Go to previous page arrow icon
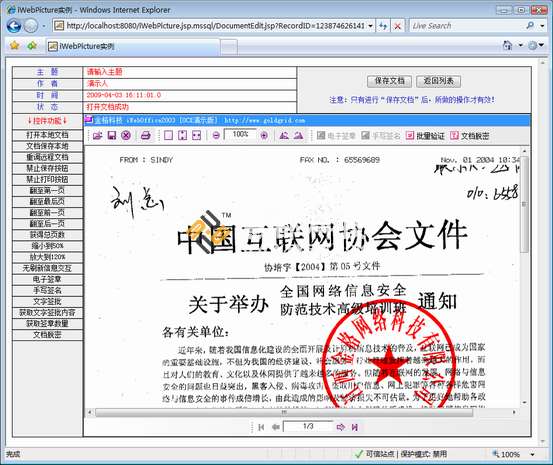Image resolution: width=553 pixels, height=465 pixels. click(x=275, y=427)
